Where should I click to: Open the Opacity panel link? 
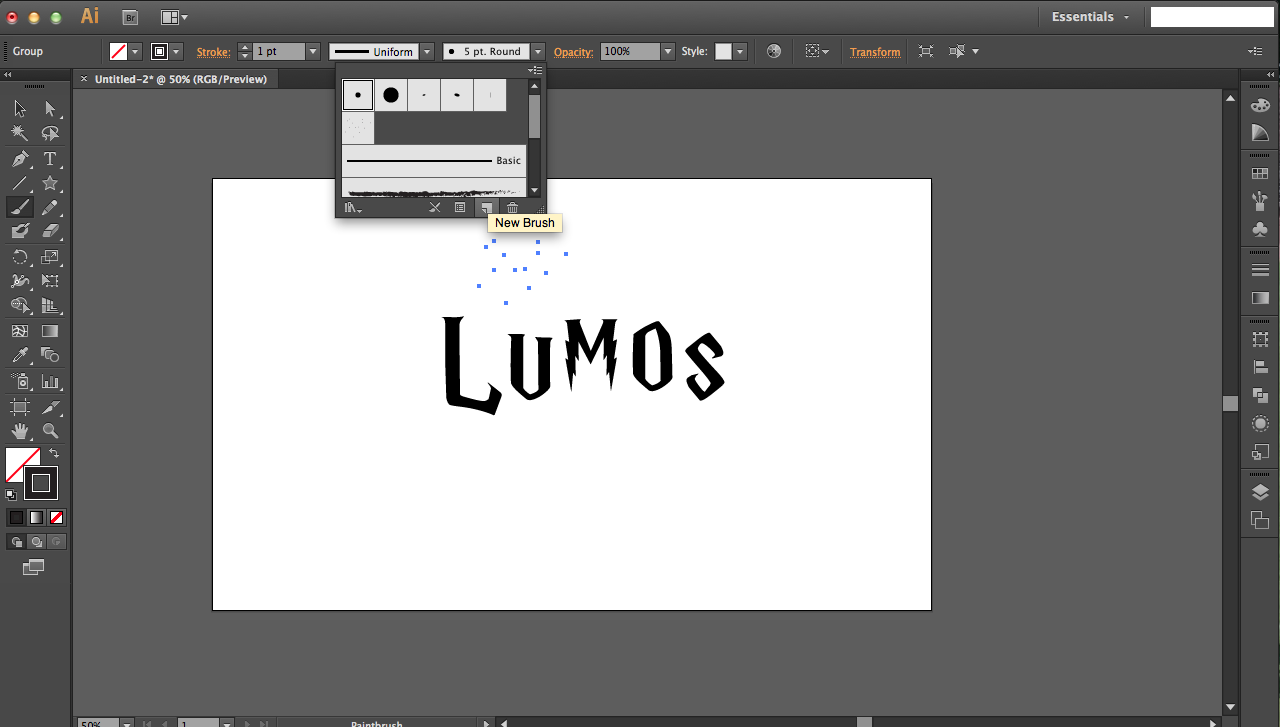[573, 52]
